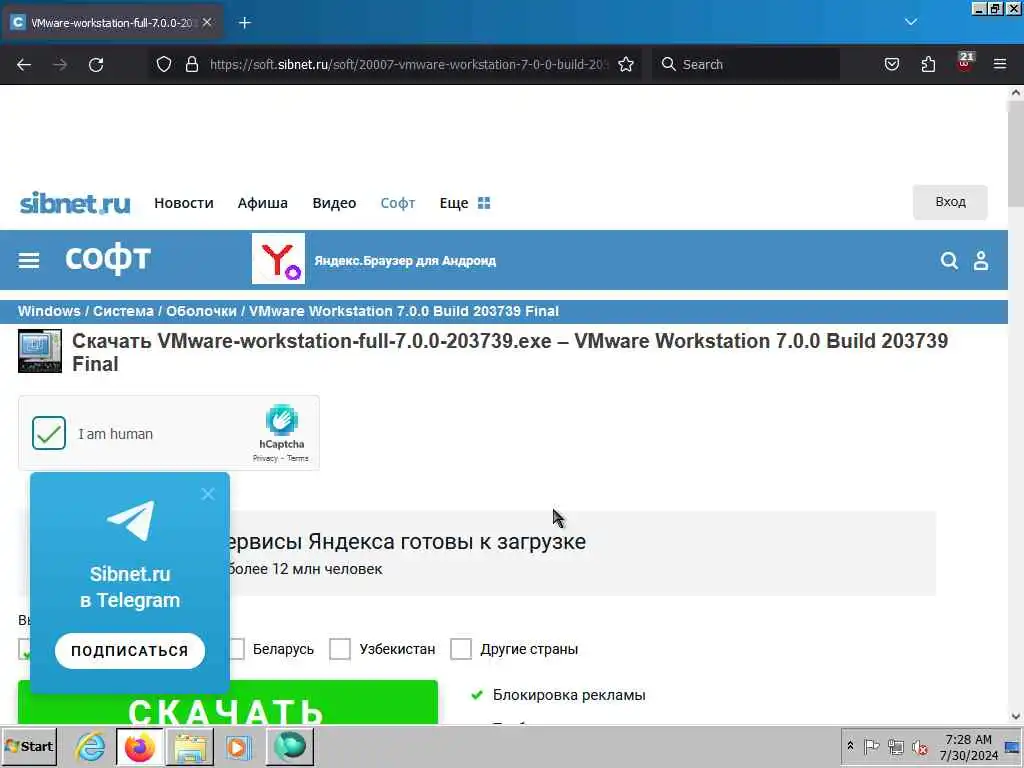
Task: Close the VMware-workstation-full tab
Action: (x=207, y=22)
